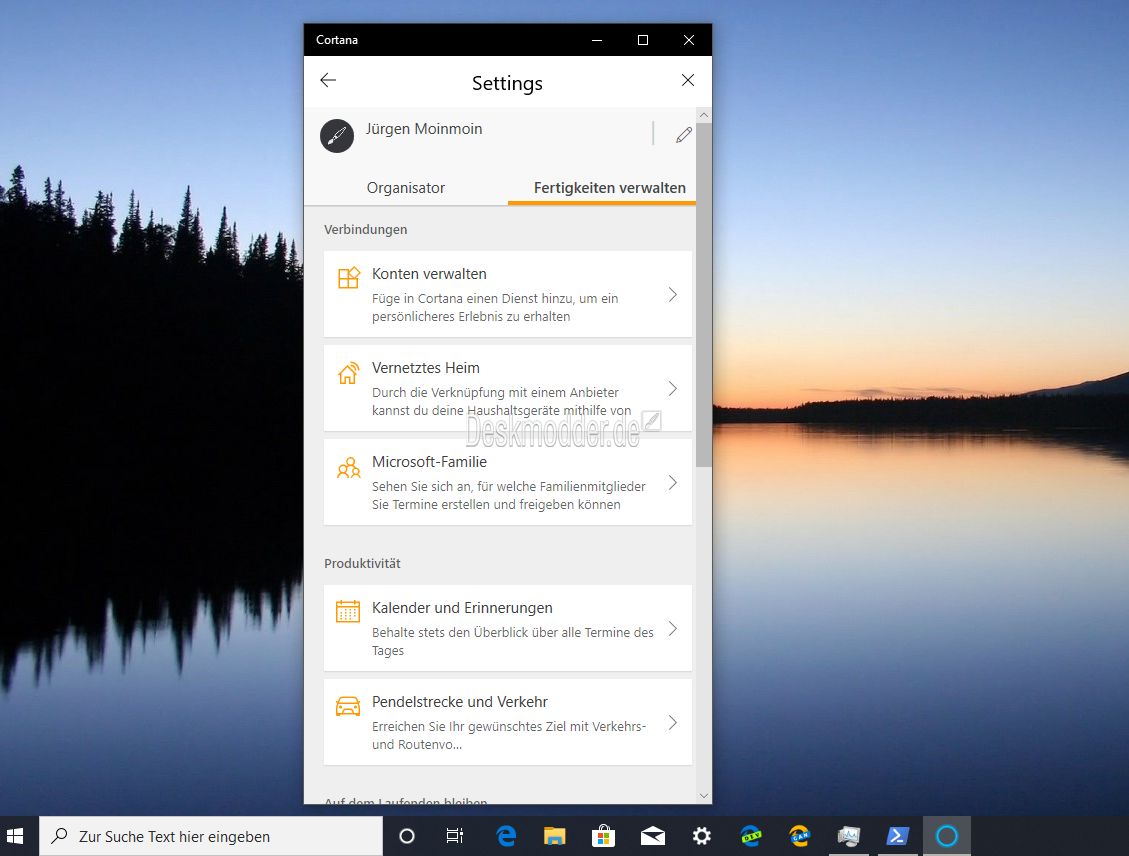The image size is (1129, 856).
Task: Open the Microsoft-Familie title
Action: (x=429, y=461)
